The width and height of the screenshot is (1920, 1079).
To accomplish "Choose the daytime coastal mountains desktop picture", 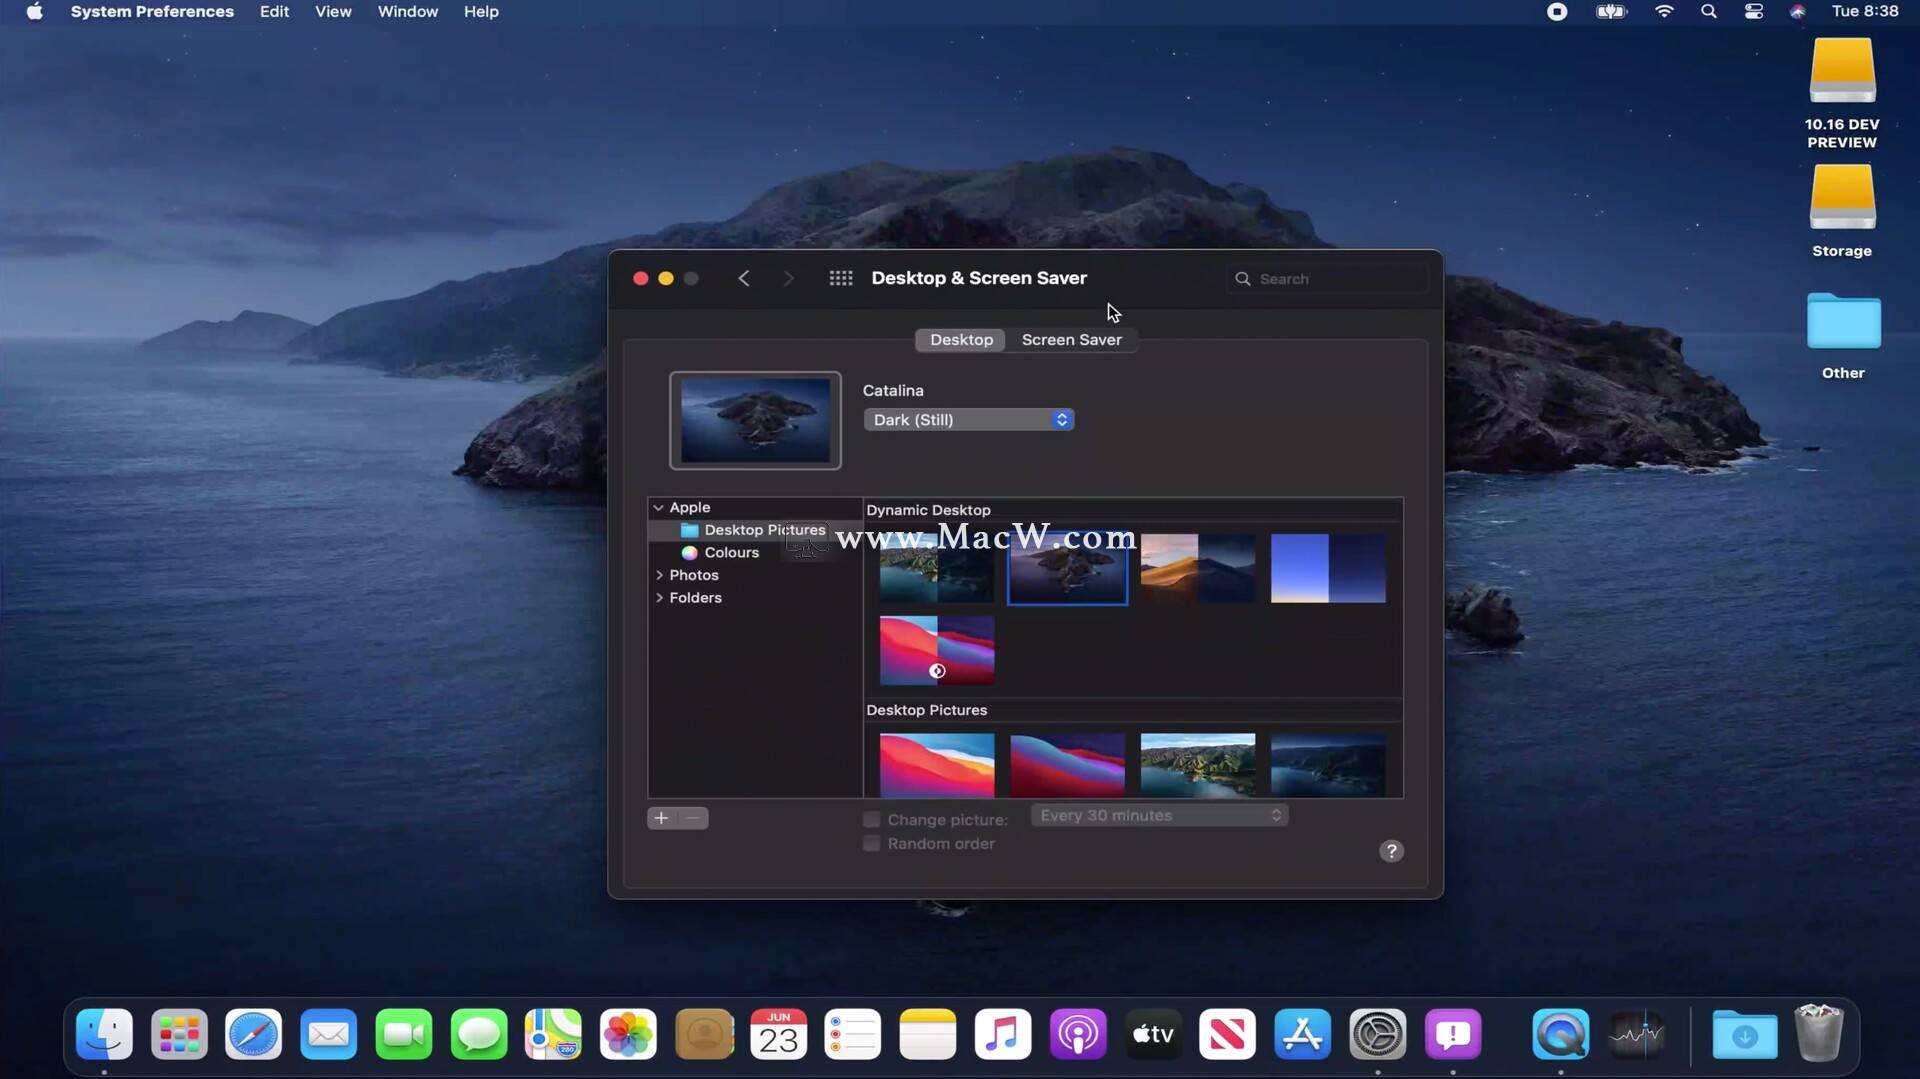I will 1198,765.
